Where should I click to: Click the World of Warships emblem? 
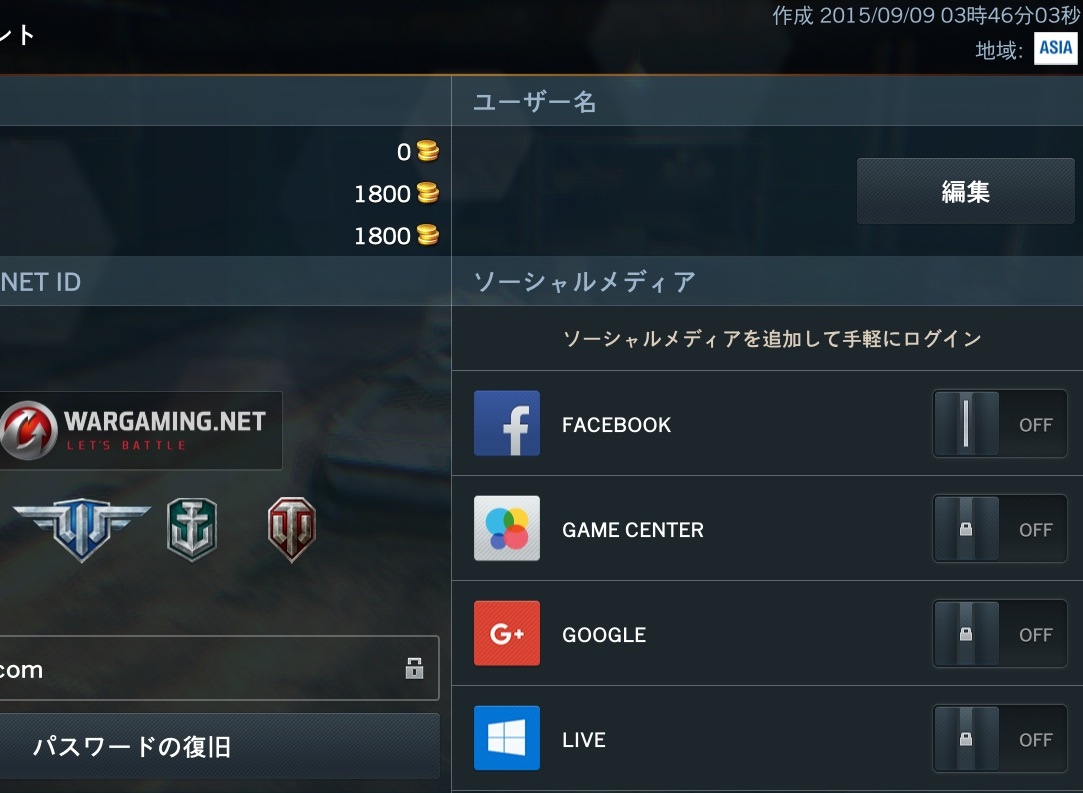tap(192, 529)
